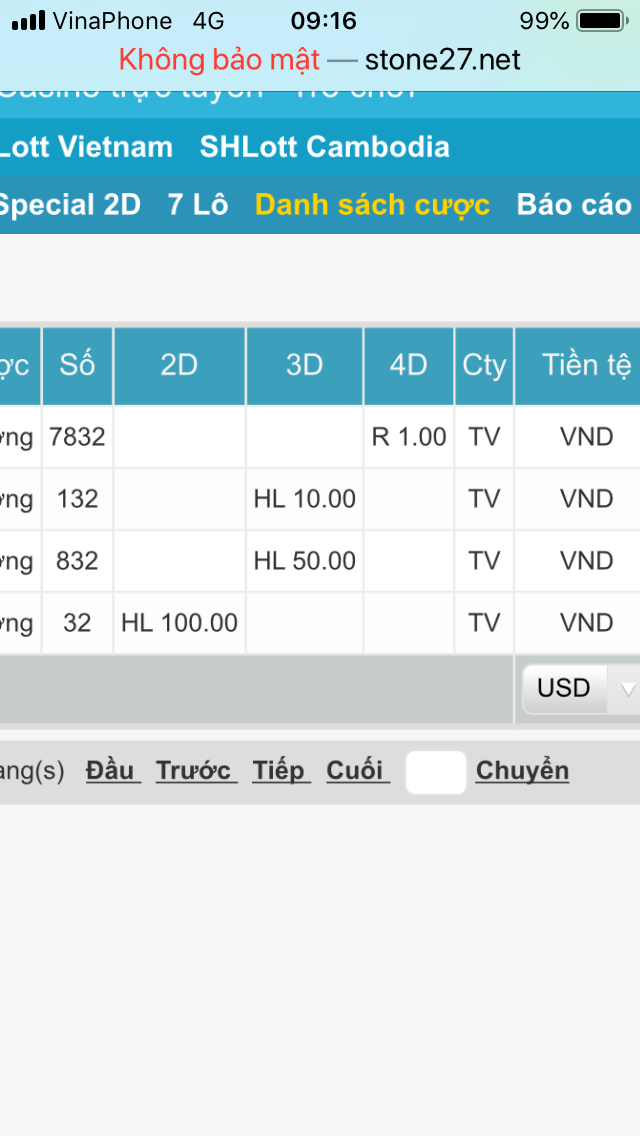Click the Chuyển page jump link

522,771
